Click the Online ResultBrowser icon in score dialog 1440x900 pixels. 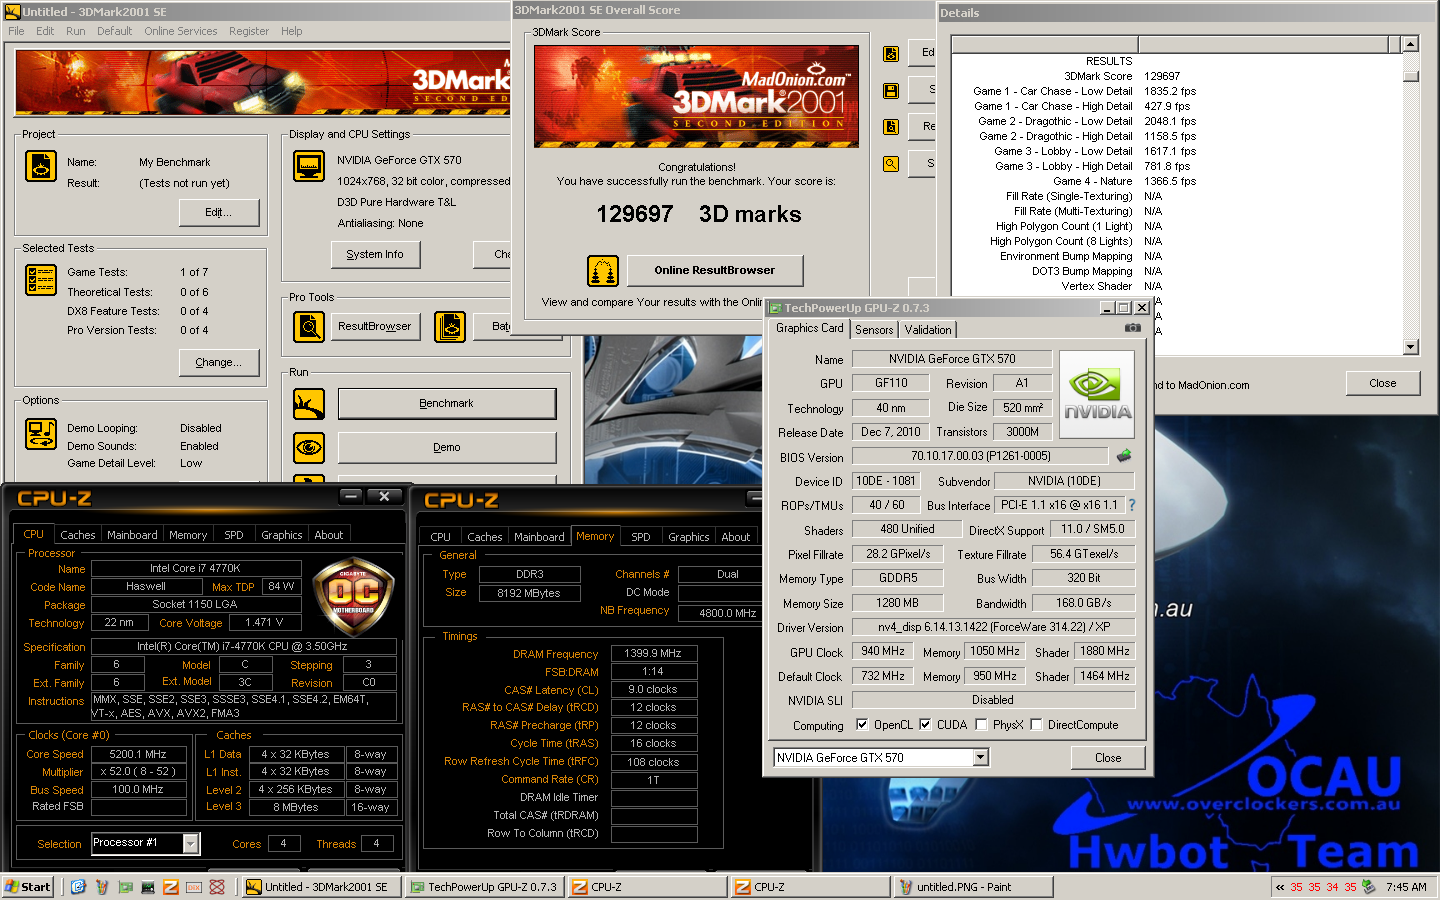(603, 271)
